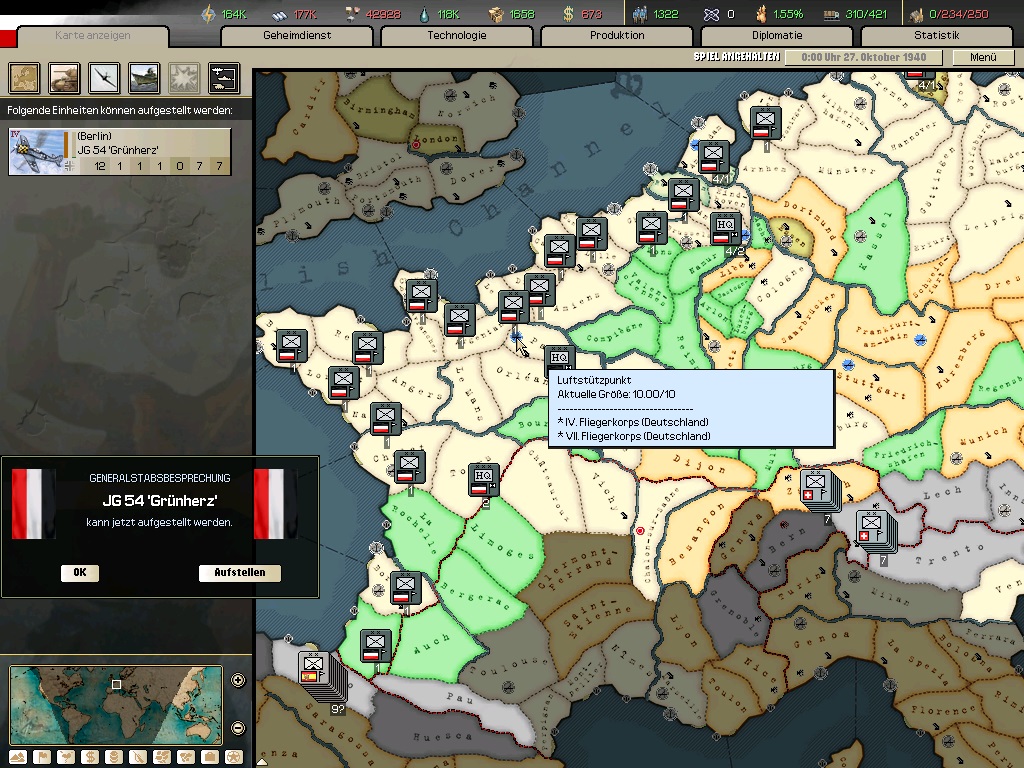Select the air units plane icon
Screen dimensions: 1024x768
click(104, 77)
